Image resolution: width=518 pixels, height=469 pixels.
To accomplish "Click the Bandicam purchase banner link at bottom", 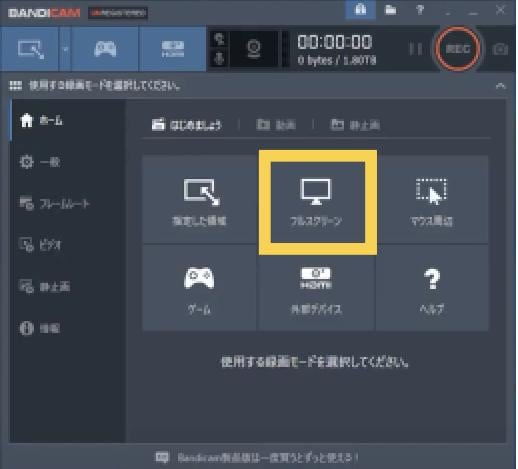I will point(257,457).
